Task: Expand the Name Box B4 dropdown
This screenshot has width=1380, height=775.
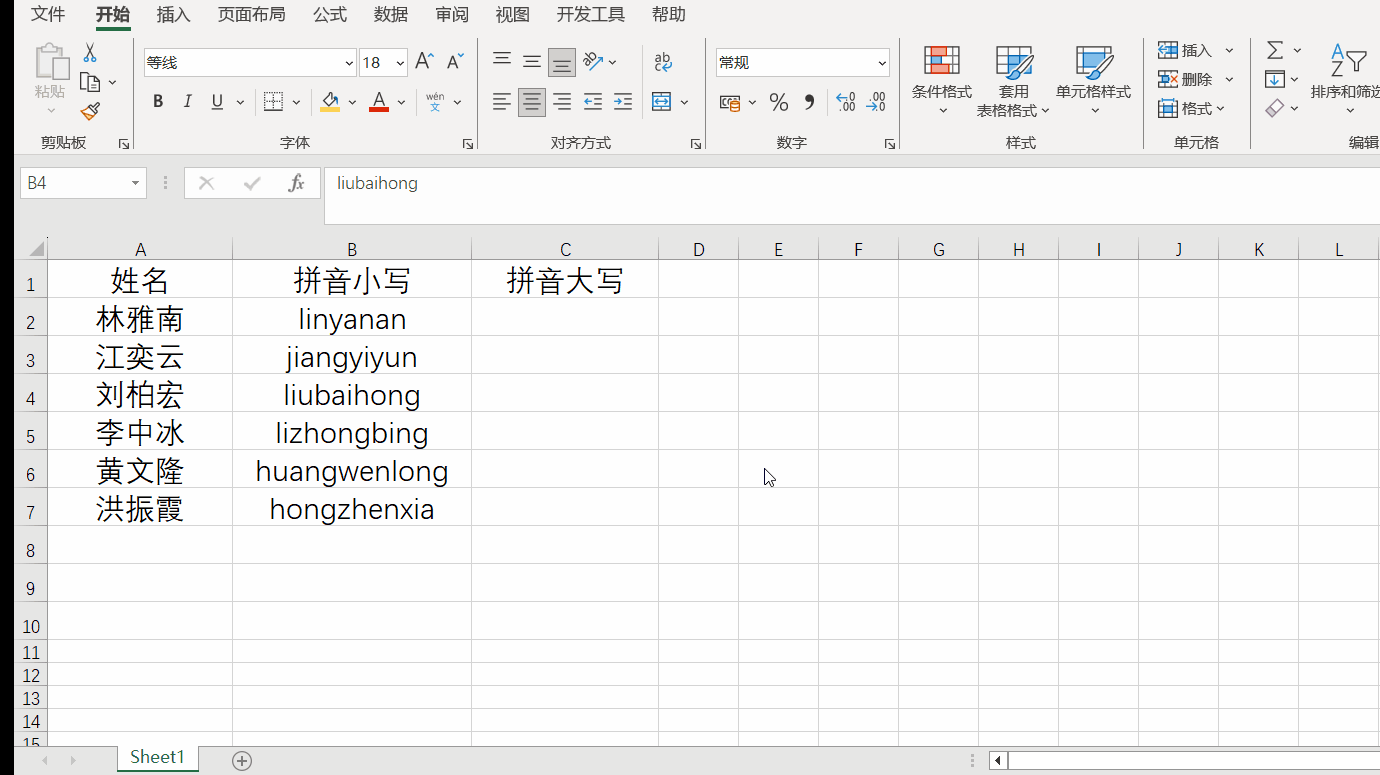Action: tap(135, 183)
